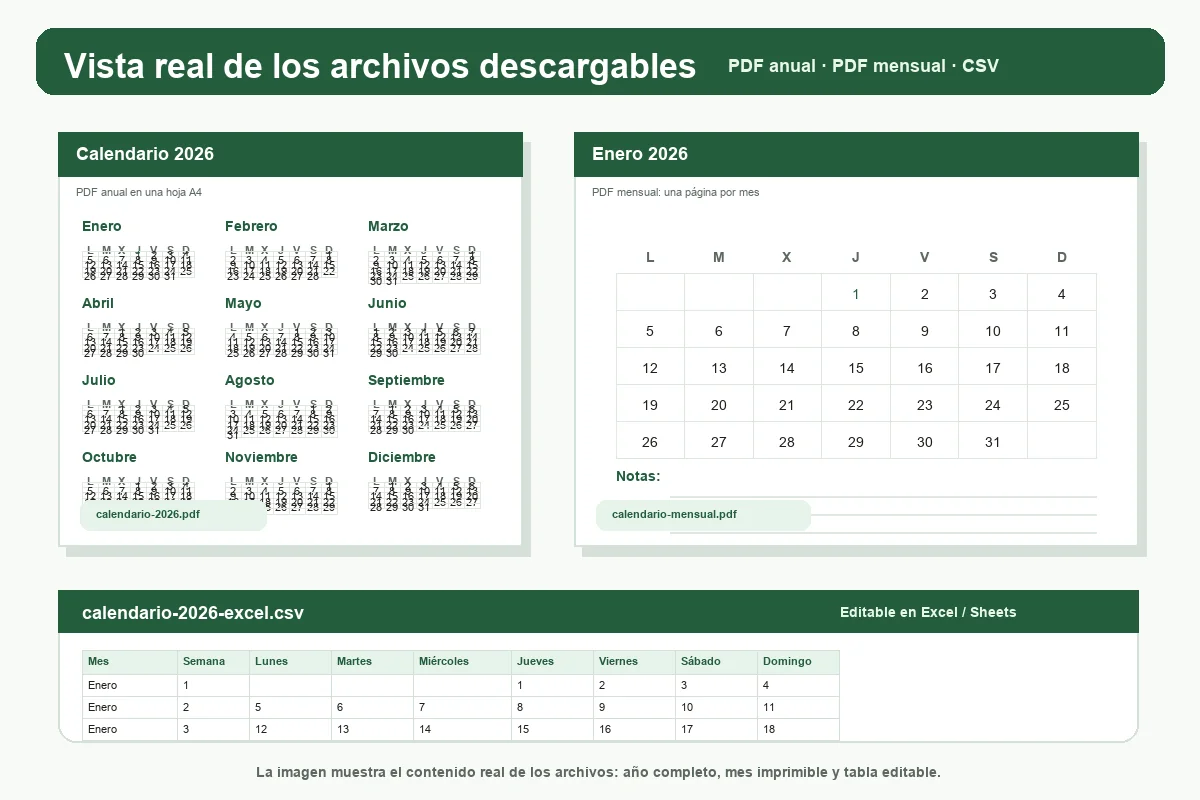Click the Jueves column header

click(552, 662)
